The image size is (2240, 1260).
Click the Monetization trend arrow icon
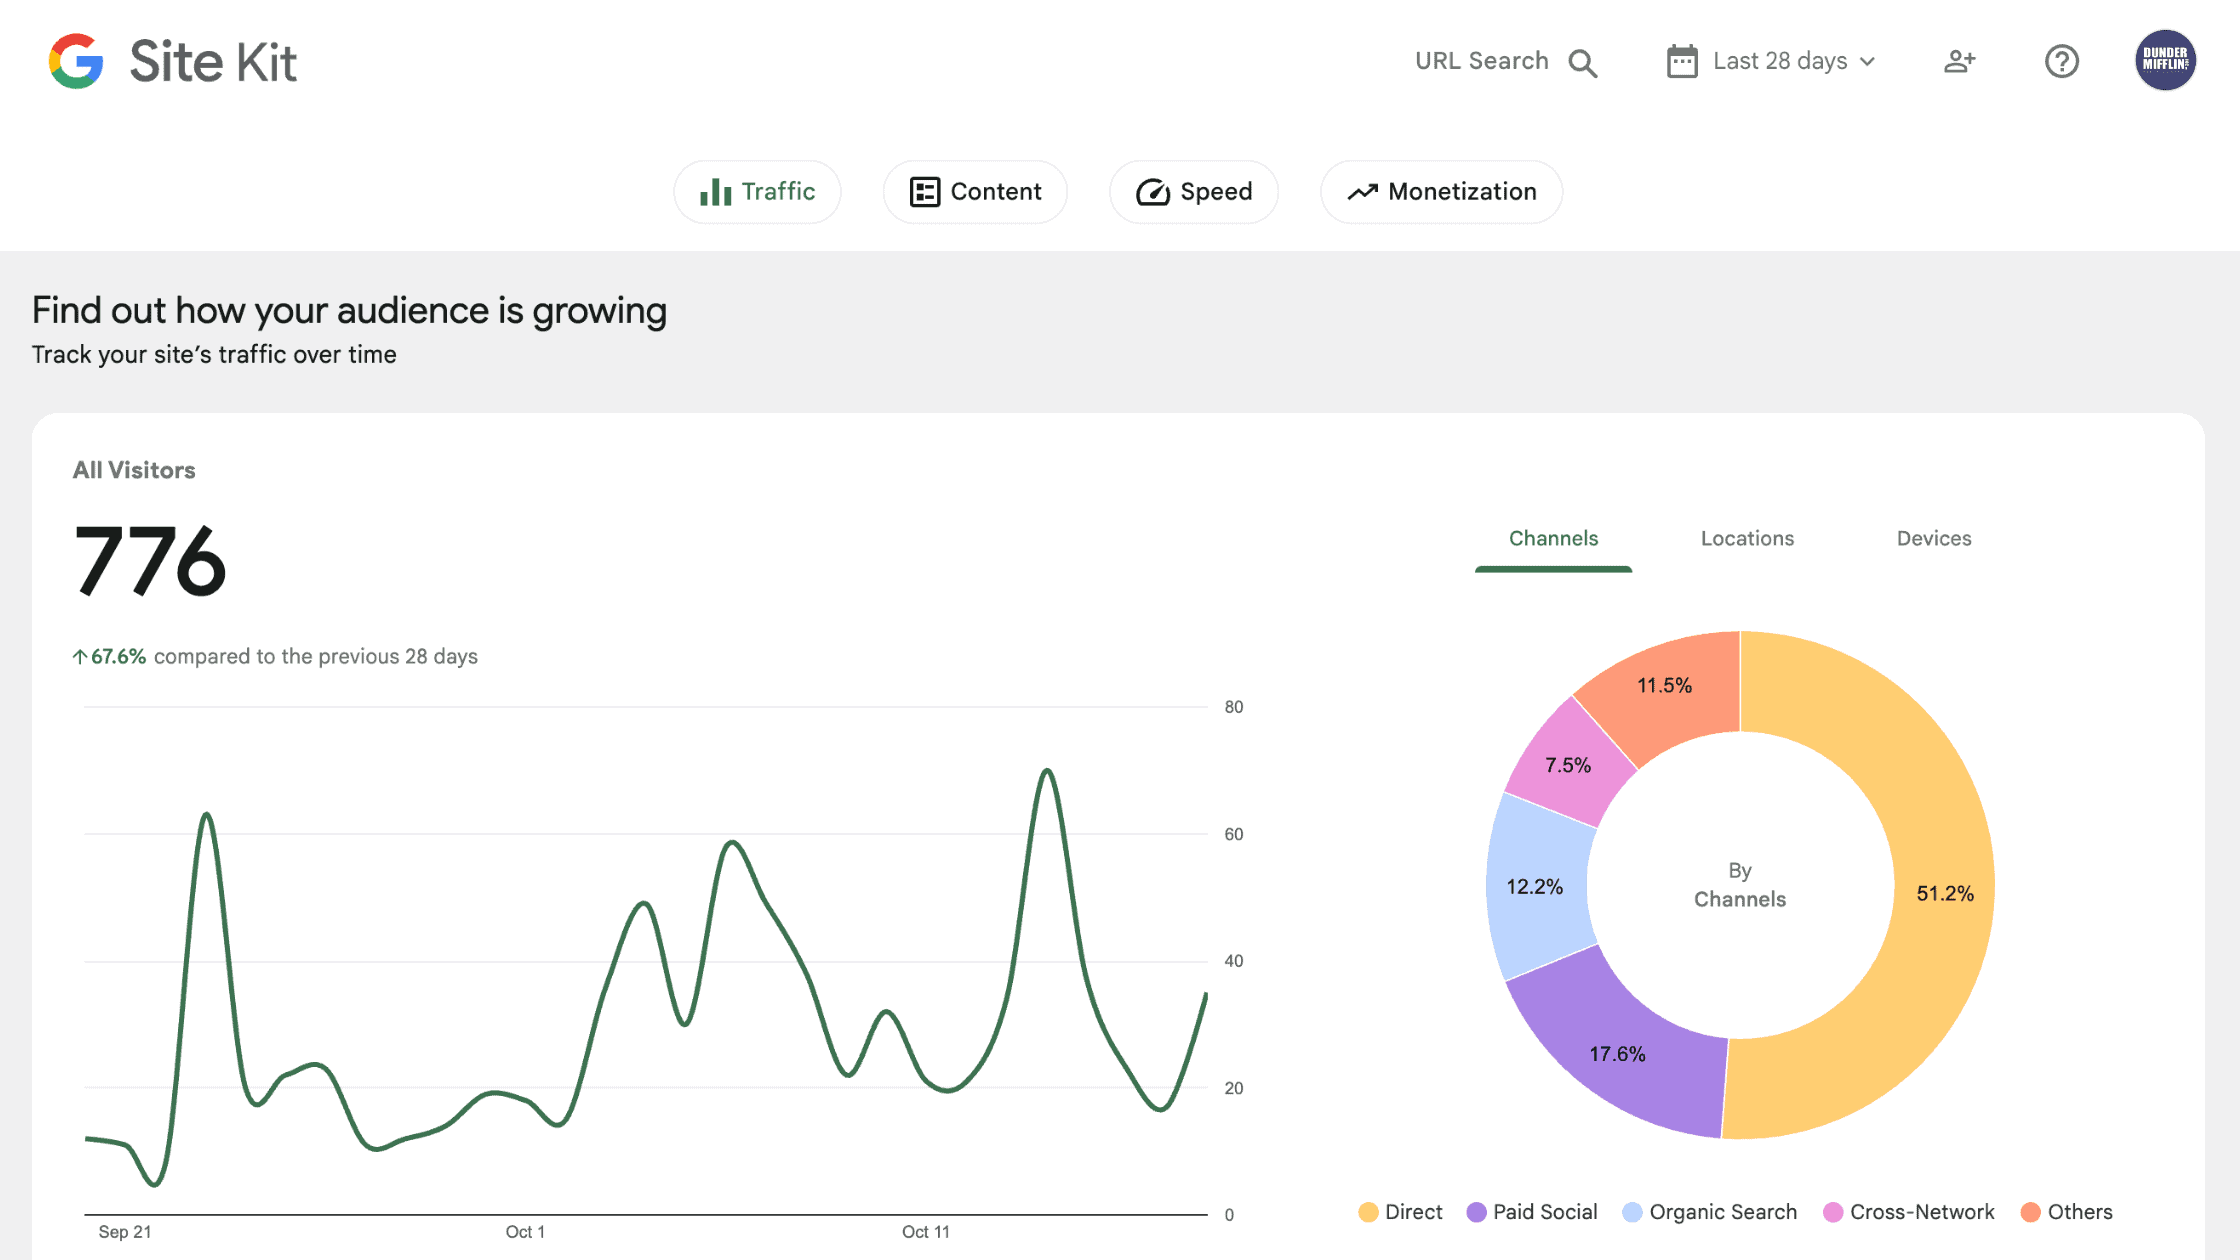[1362, 192]
